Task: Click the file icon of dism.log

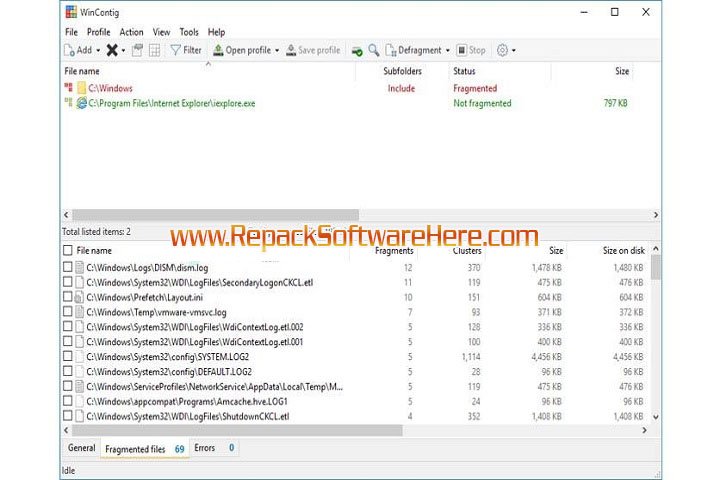Action: pyautogui.click(x=79, y=267)
